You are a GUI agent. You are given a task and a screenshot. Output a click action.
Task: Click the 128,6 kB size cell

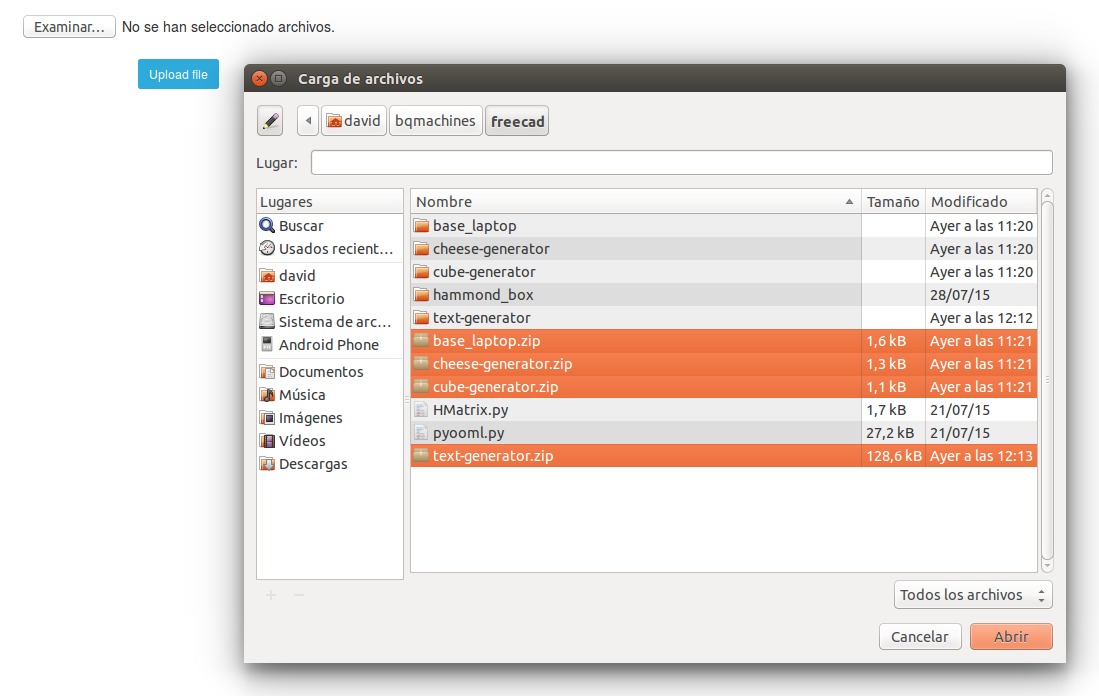tap(894, 456)
